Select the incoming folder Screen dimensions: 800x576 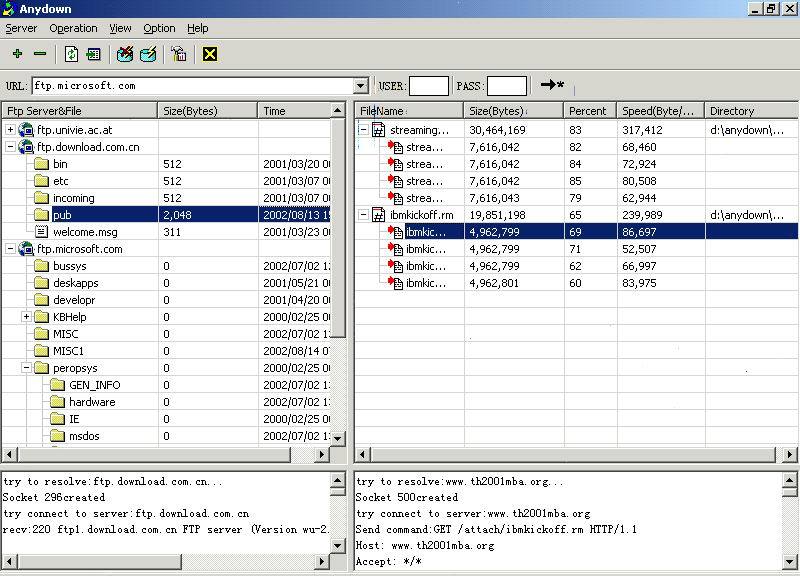pos(74,198)
